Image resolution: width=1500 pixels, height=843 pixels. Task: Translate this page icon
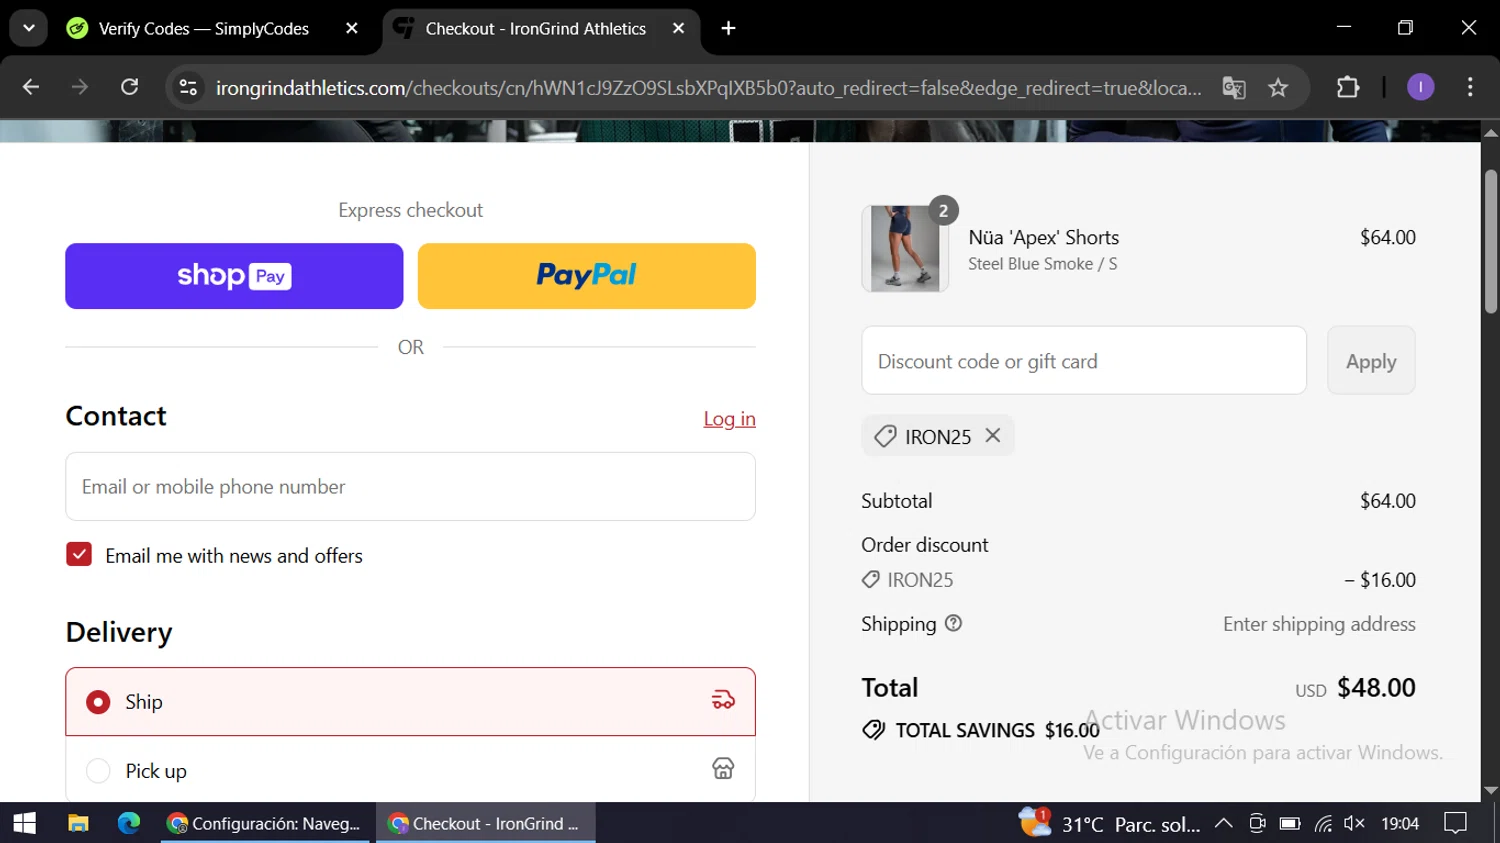point(1234,88)
